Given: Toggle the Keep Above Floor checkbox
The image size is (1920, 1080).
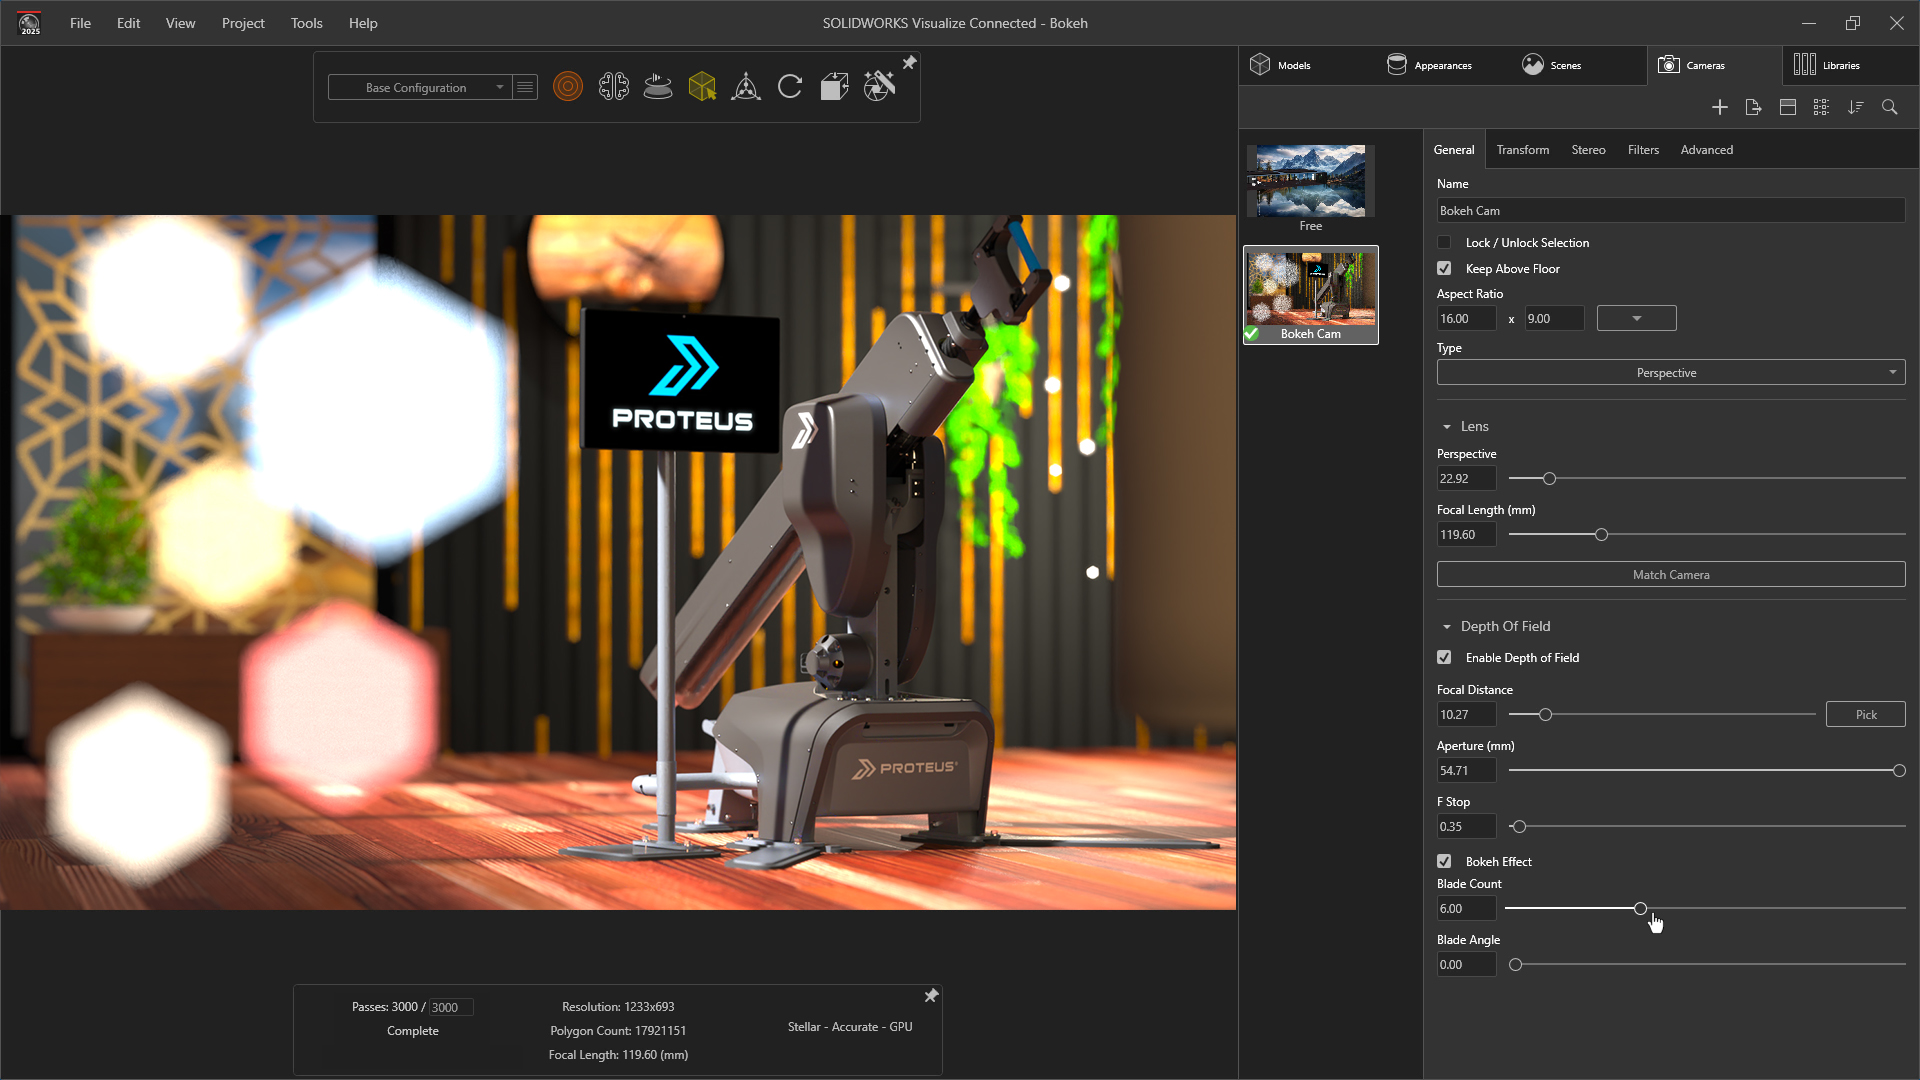Looking at the screenshot, I should coord(1444,268).
